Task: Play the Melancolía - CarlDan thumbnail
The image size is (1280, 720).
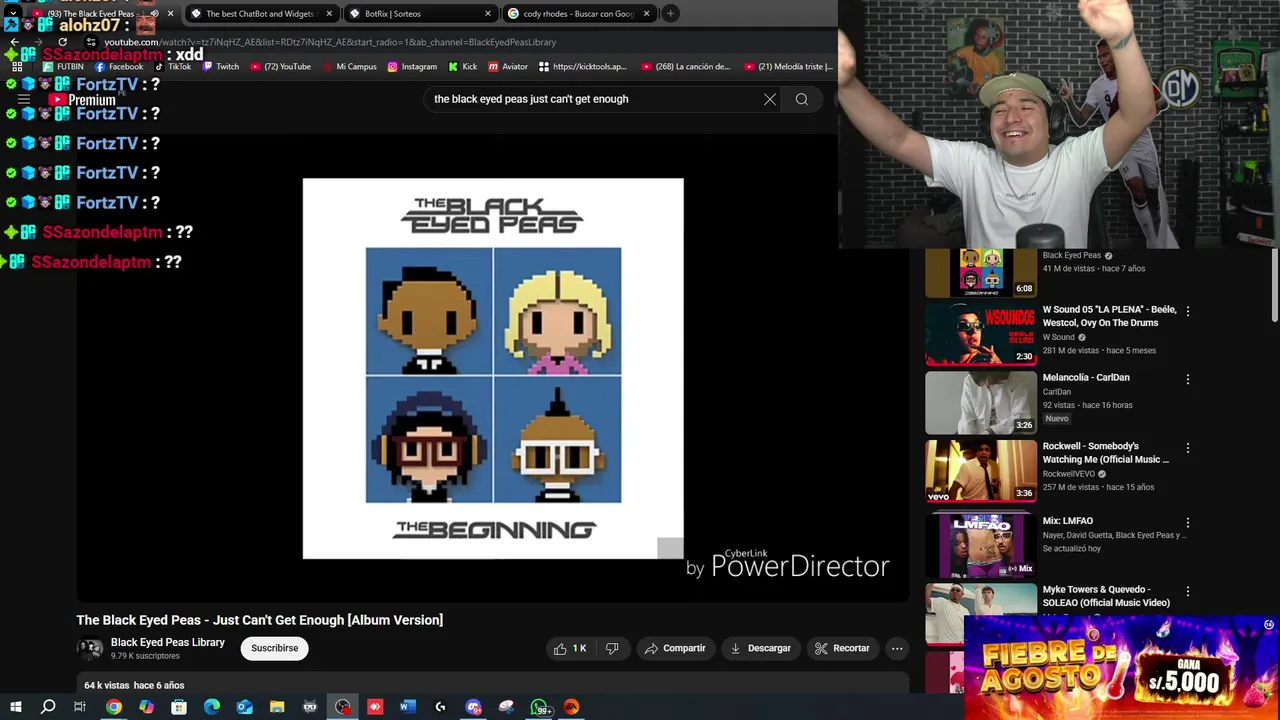Action: [981, 403]
